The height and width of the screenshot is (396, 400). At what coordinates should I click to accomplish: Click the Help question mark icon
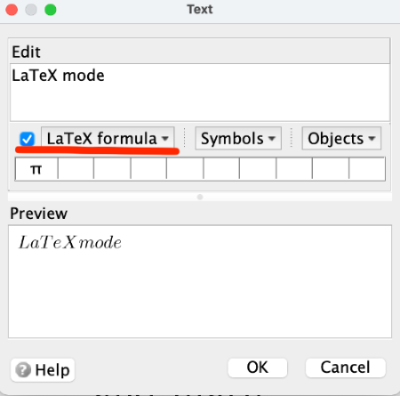(23, 370)
